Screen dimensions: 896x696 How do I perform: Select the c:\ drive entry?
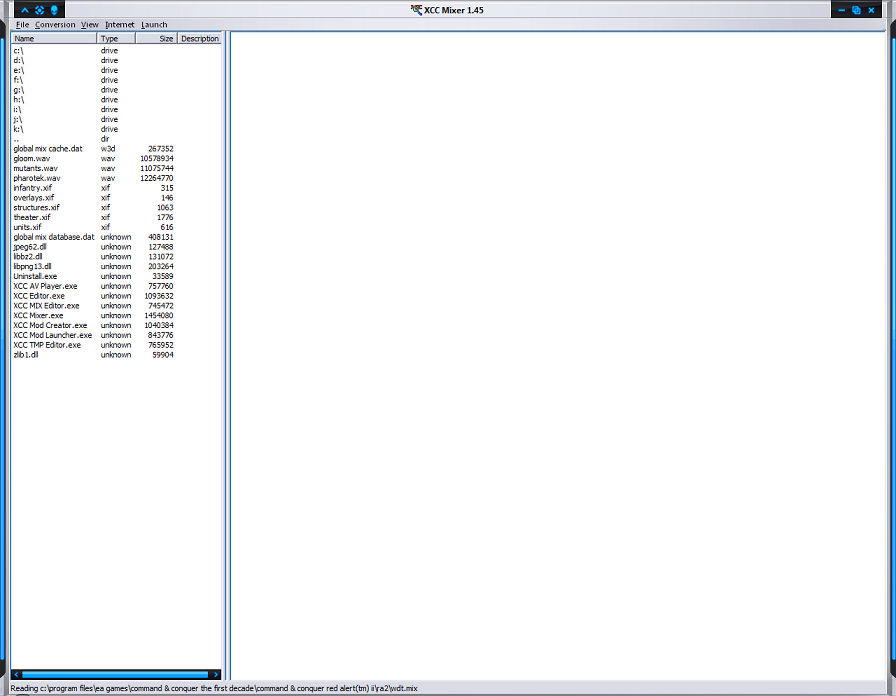[x=19, y=51]
